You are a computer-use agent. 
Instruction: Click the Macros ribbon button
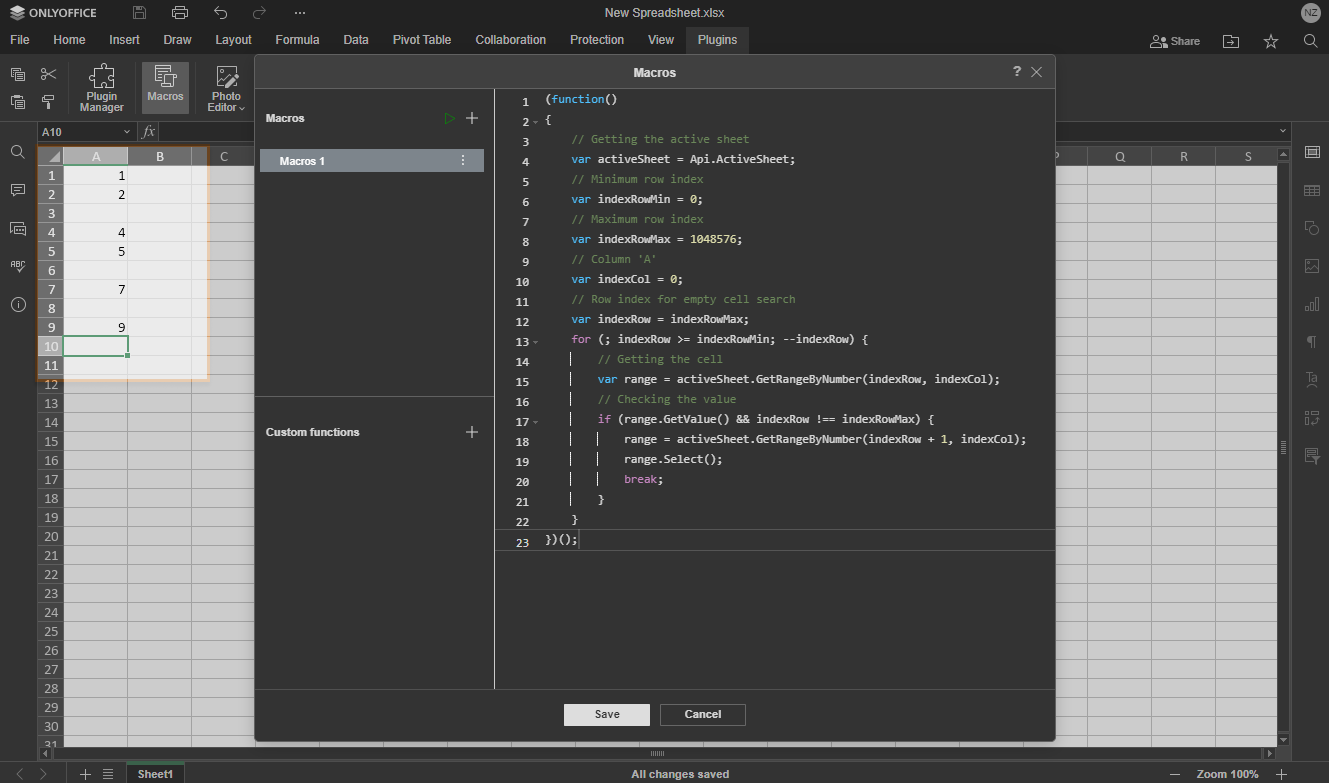165,88
